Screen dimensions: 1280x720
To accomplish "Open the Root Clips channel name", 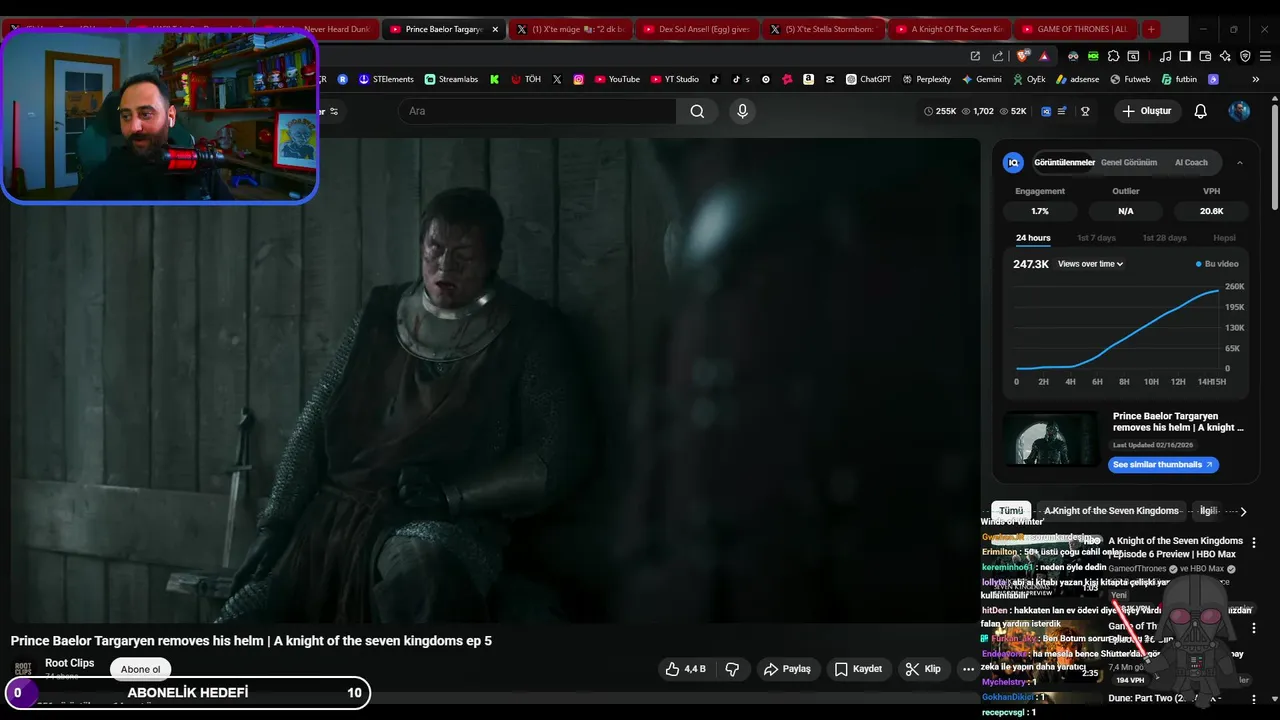I will point(70,663).
